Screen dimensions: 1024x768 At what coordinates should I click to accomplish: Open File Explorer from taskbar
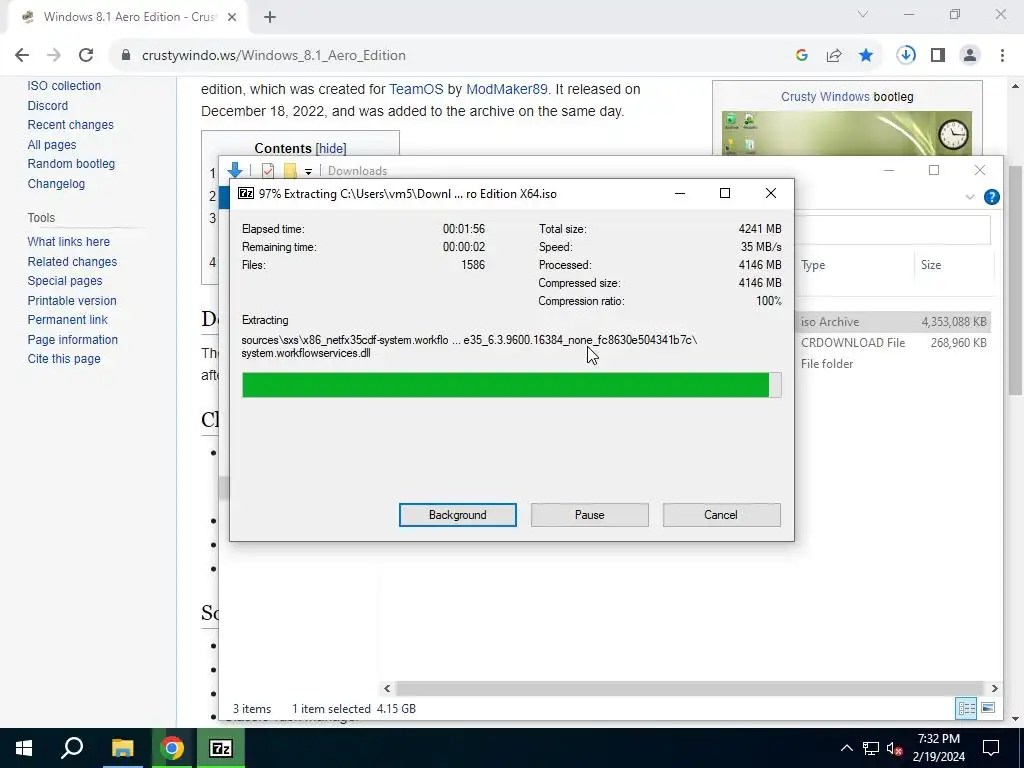pyautogui.click(x=122, y=748)
